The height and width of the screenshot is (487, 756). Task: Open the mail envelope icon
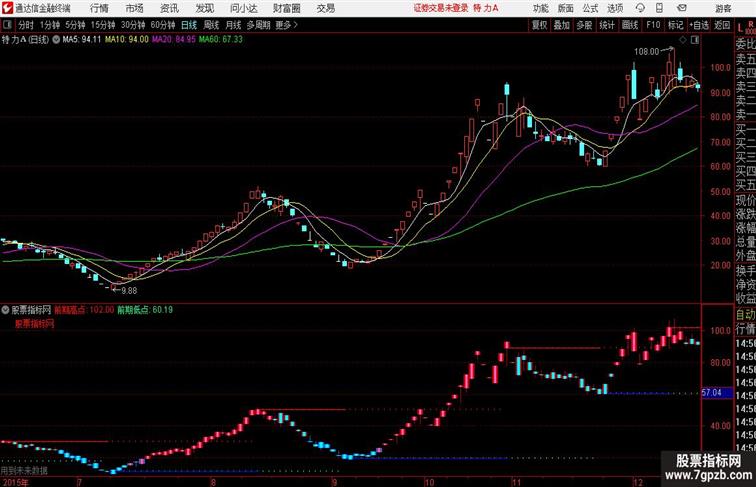pyautogui.click(x=682, y=8)
